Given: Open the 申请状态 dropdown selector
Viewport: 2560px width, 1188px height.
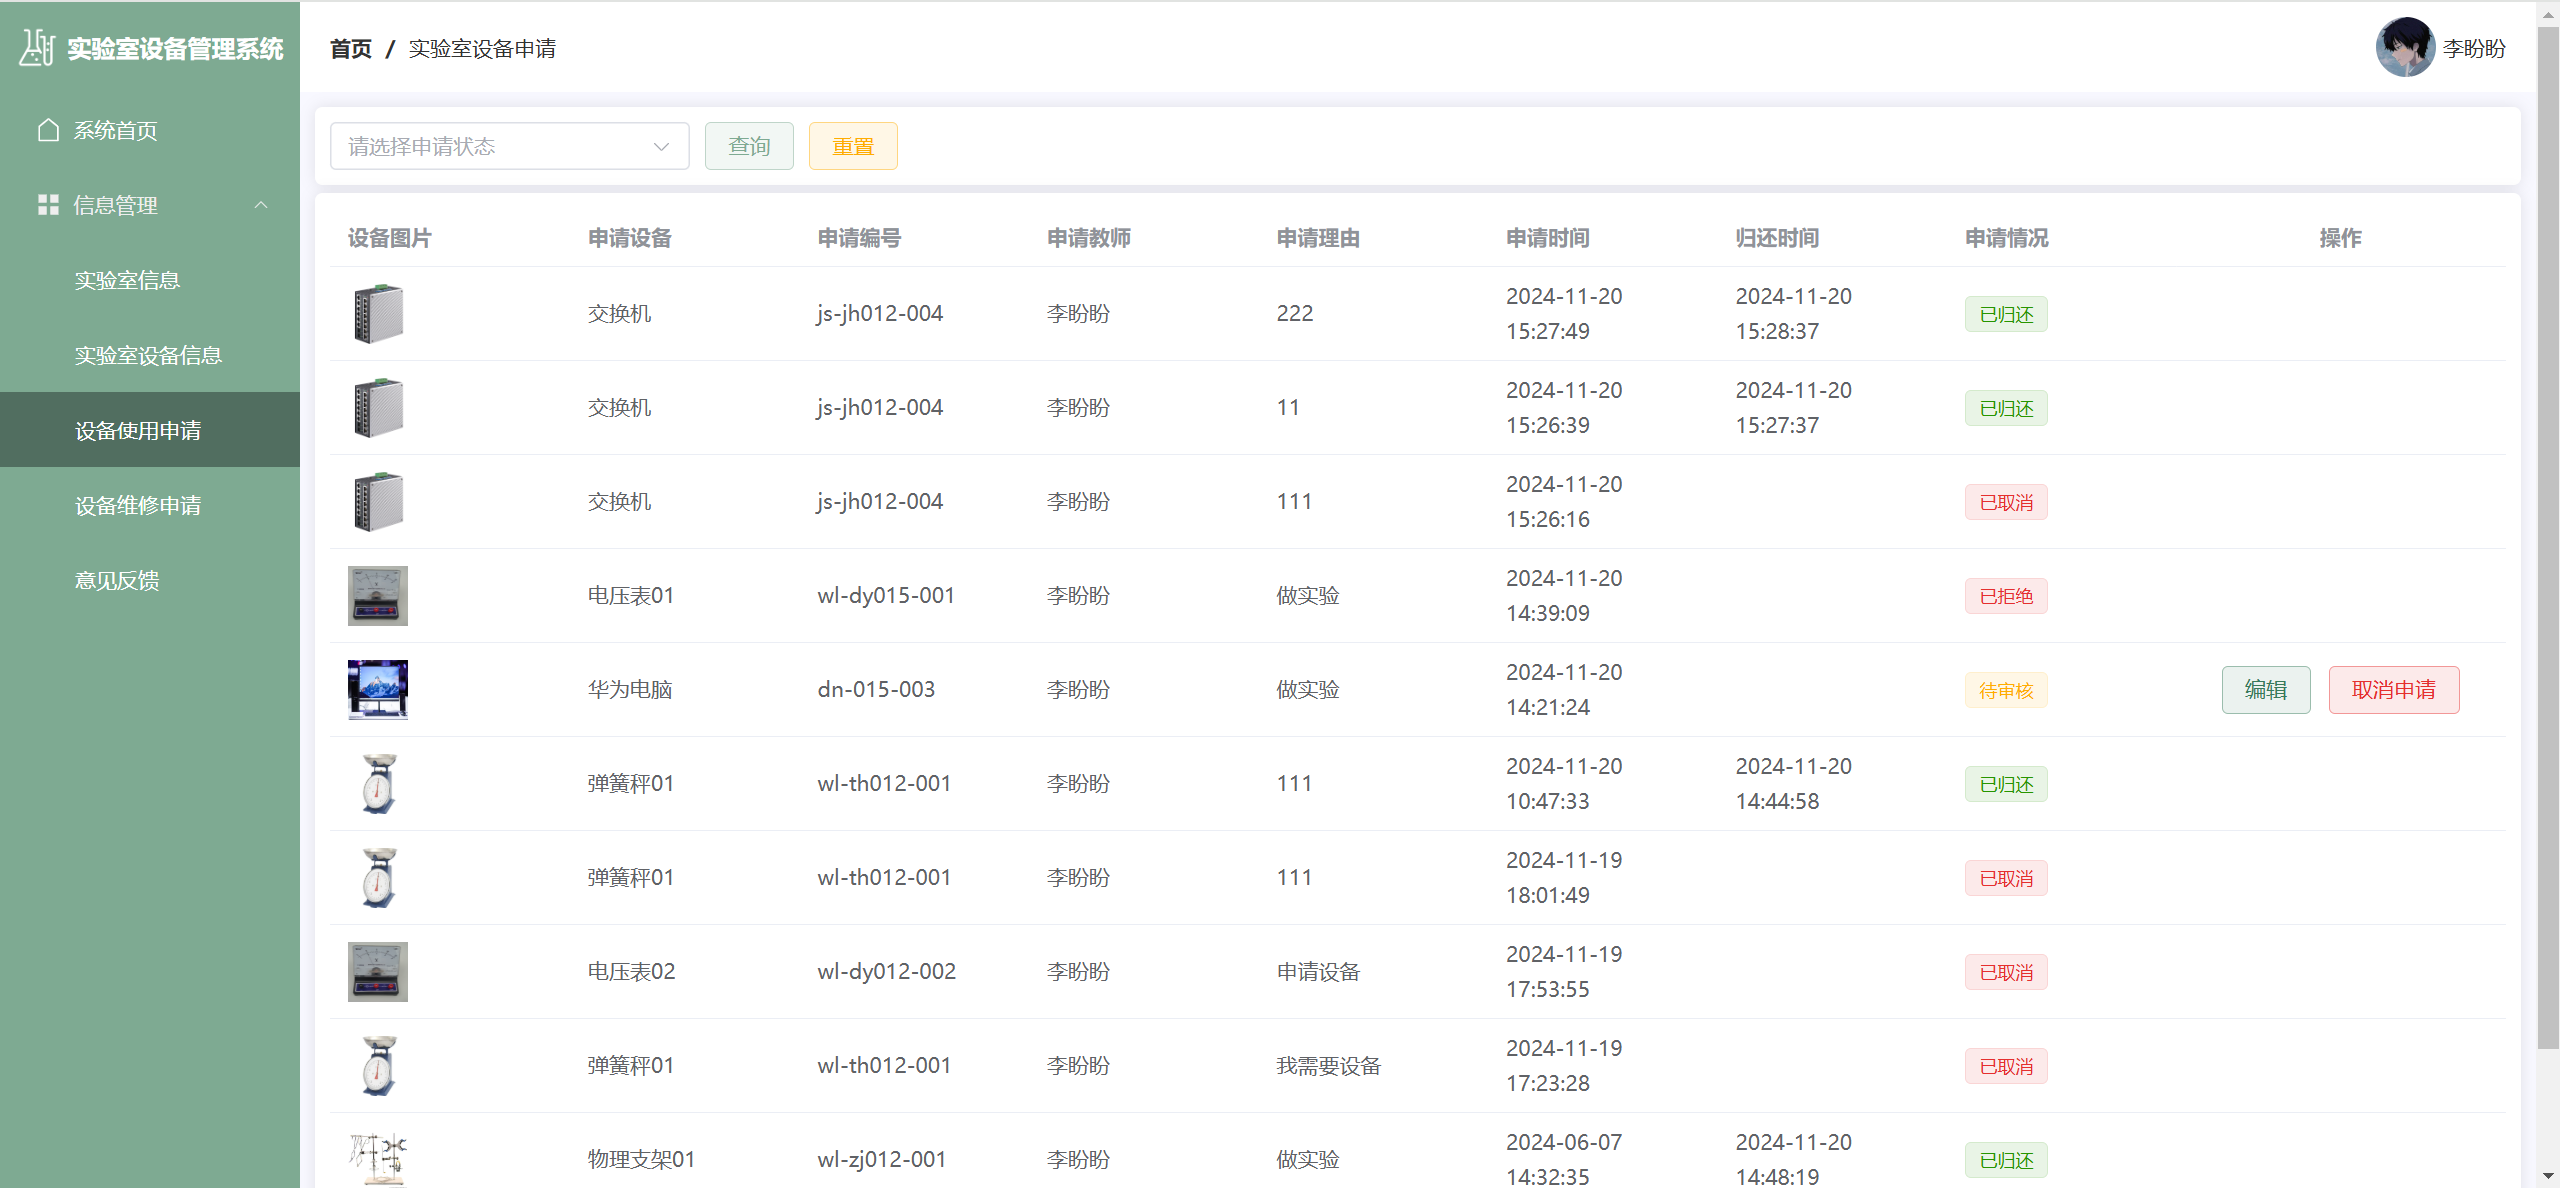Looking at the screenshot, I should point(509,146).
